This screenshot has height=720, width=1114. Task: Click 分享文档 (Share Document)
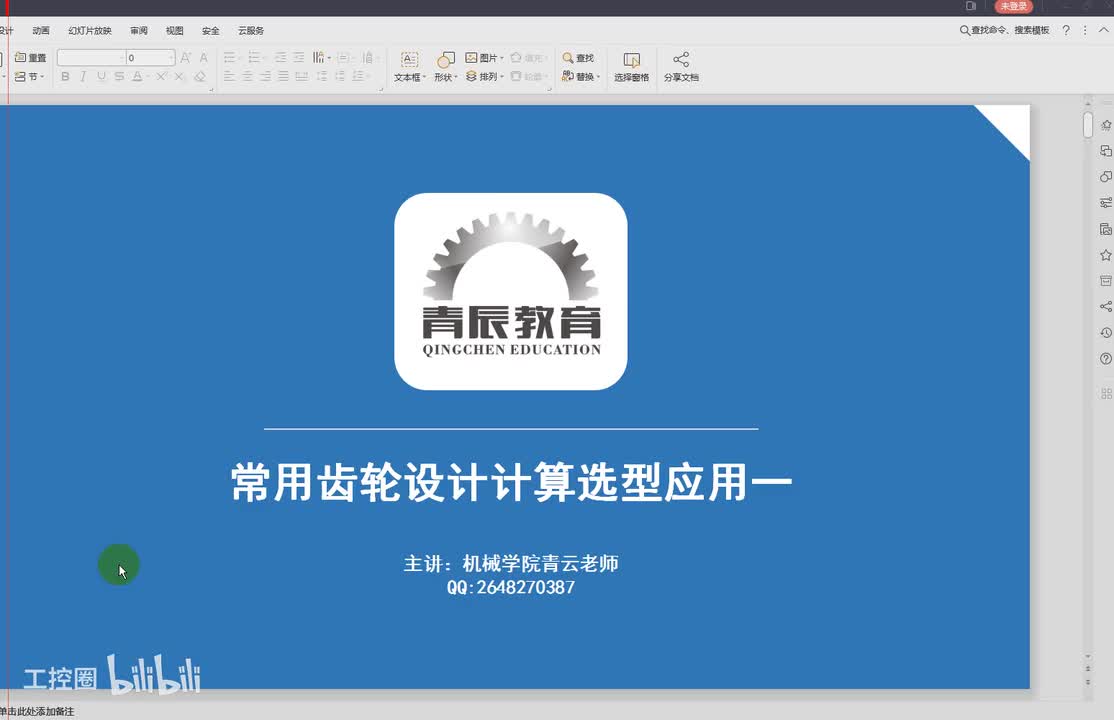[x=681, y=67]
